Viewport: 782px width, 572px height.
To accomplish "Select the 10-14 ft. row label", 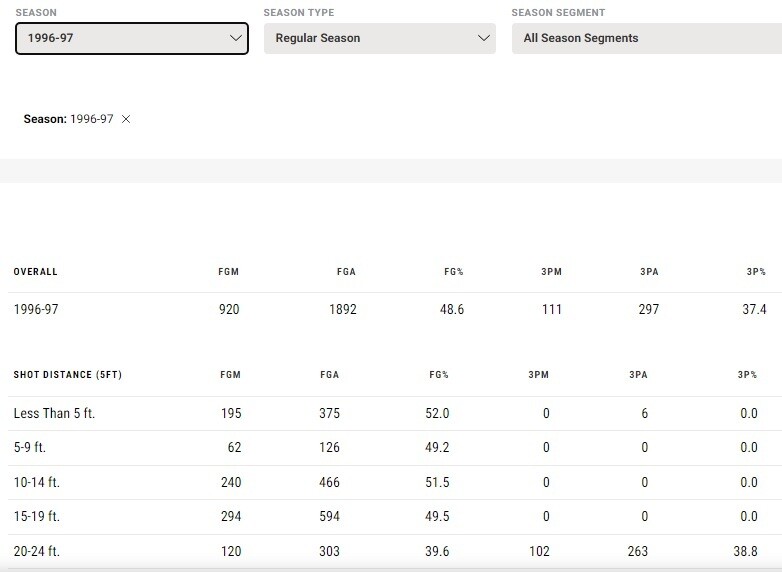I will click(x=37, y=482).
